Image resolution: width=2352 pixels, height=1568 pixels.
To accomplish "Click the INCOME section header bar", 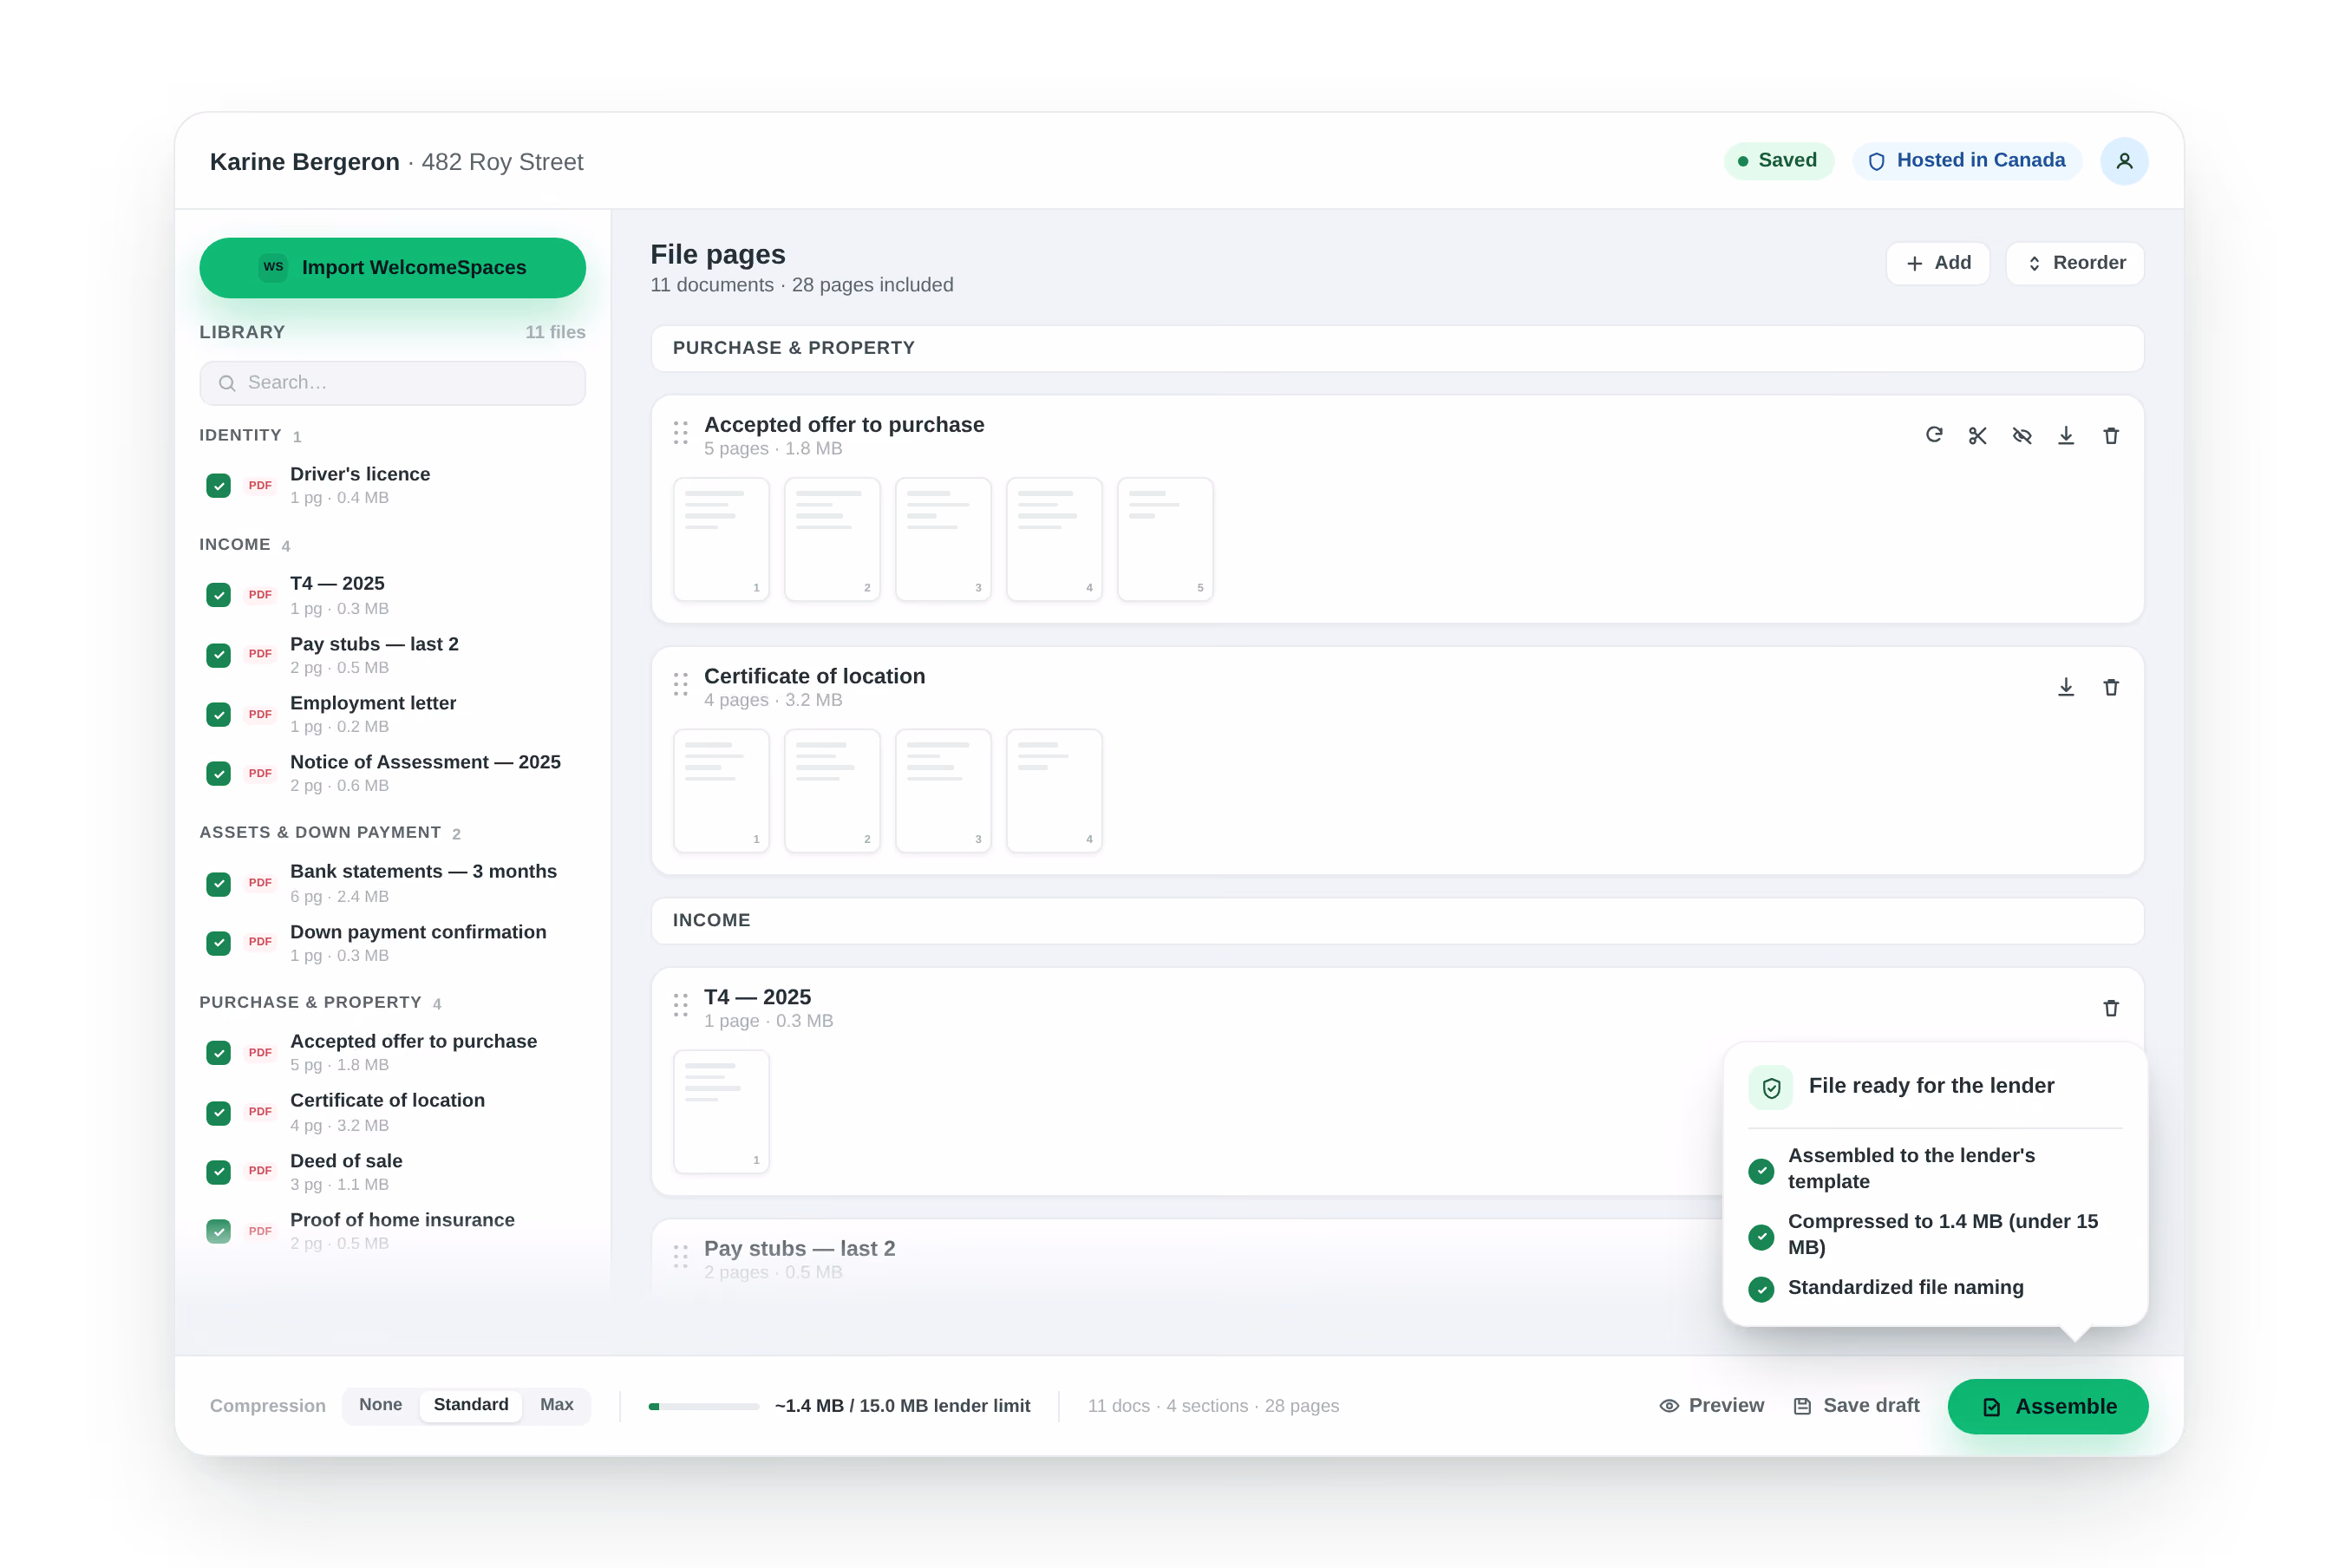I will point(1397,920).
